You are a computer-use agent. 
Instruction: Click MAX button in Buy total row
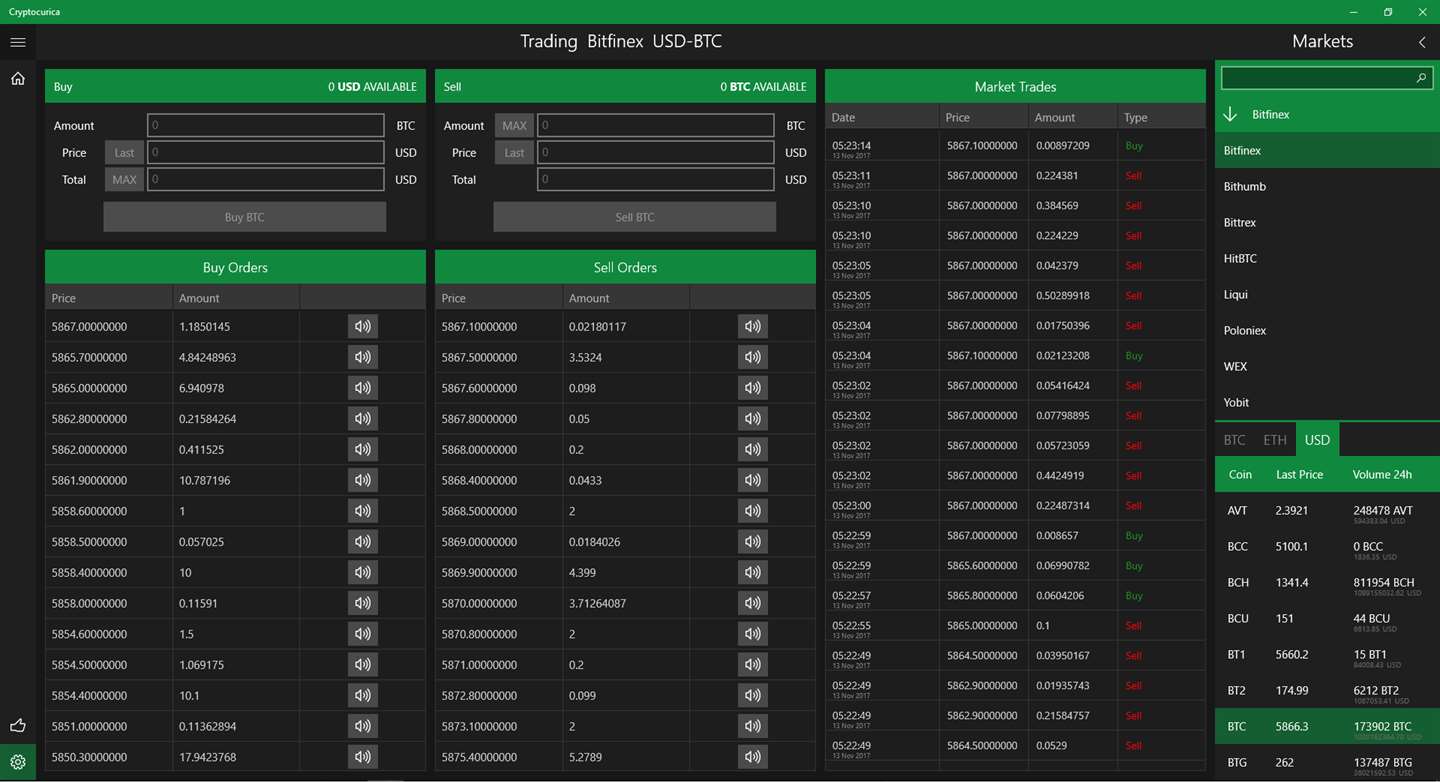pyautogui.click(x=124, y=180)
